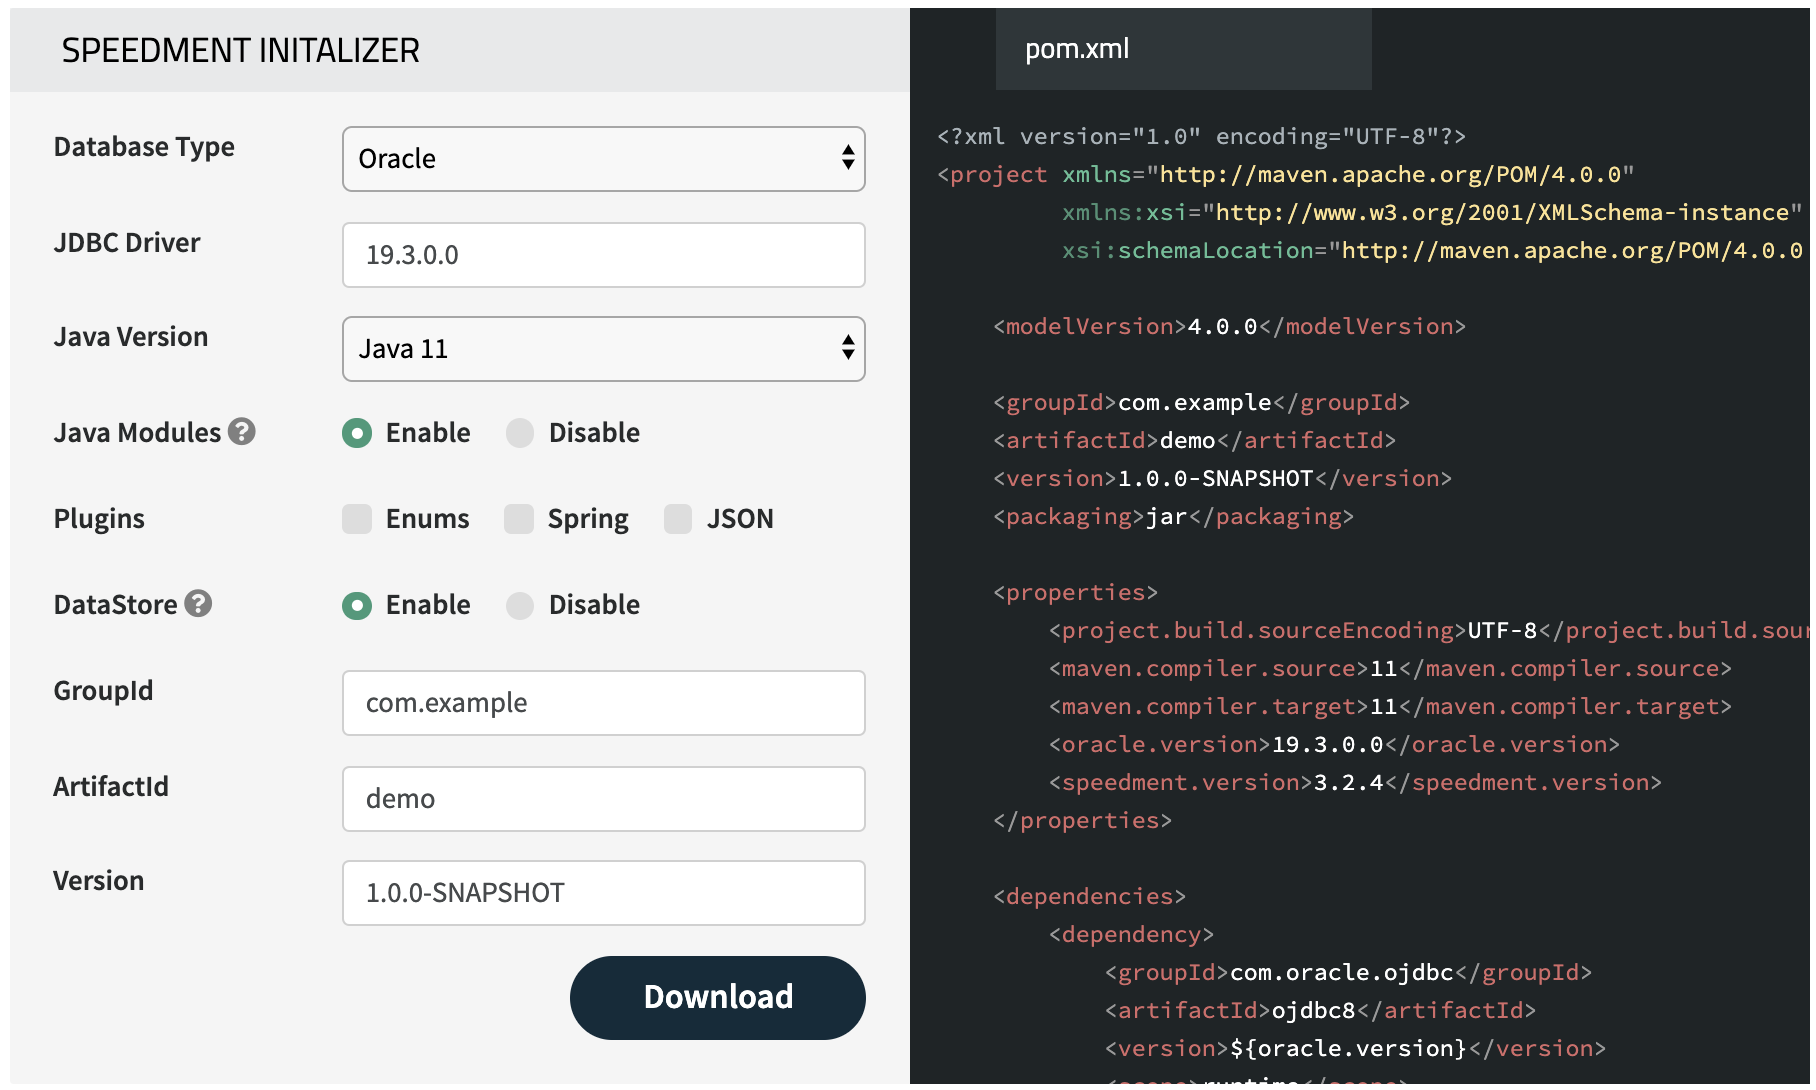Screen dimensions: 1816x1090
Task: Click the Download button
Action: click(x=717, y=997)
